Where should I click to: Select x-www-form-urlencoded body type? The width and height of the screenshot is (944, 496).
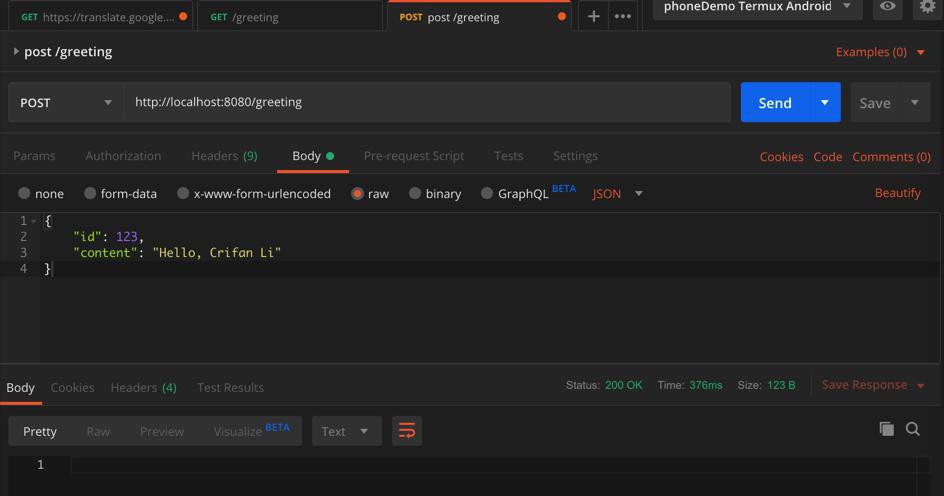tap(254, 193)
